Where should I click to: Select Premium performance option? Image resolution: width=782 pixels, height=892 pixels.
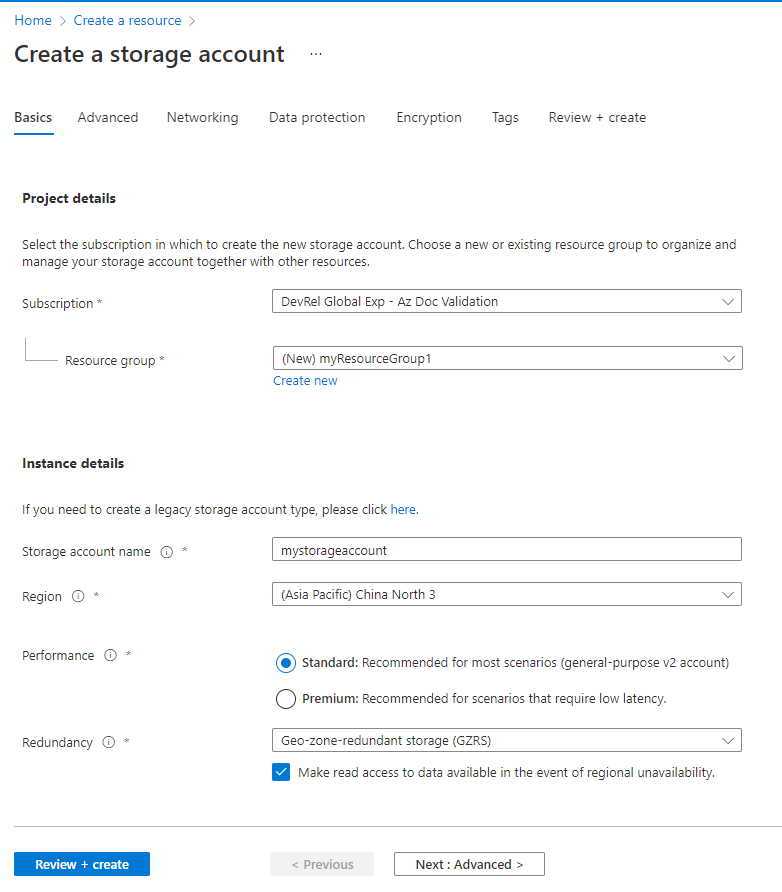286,698
